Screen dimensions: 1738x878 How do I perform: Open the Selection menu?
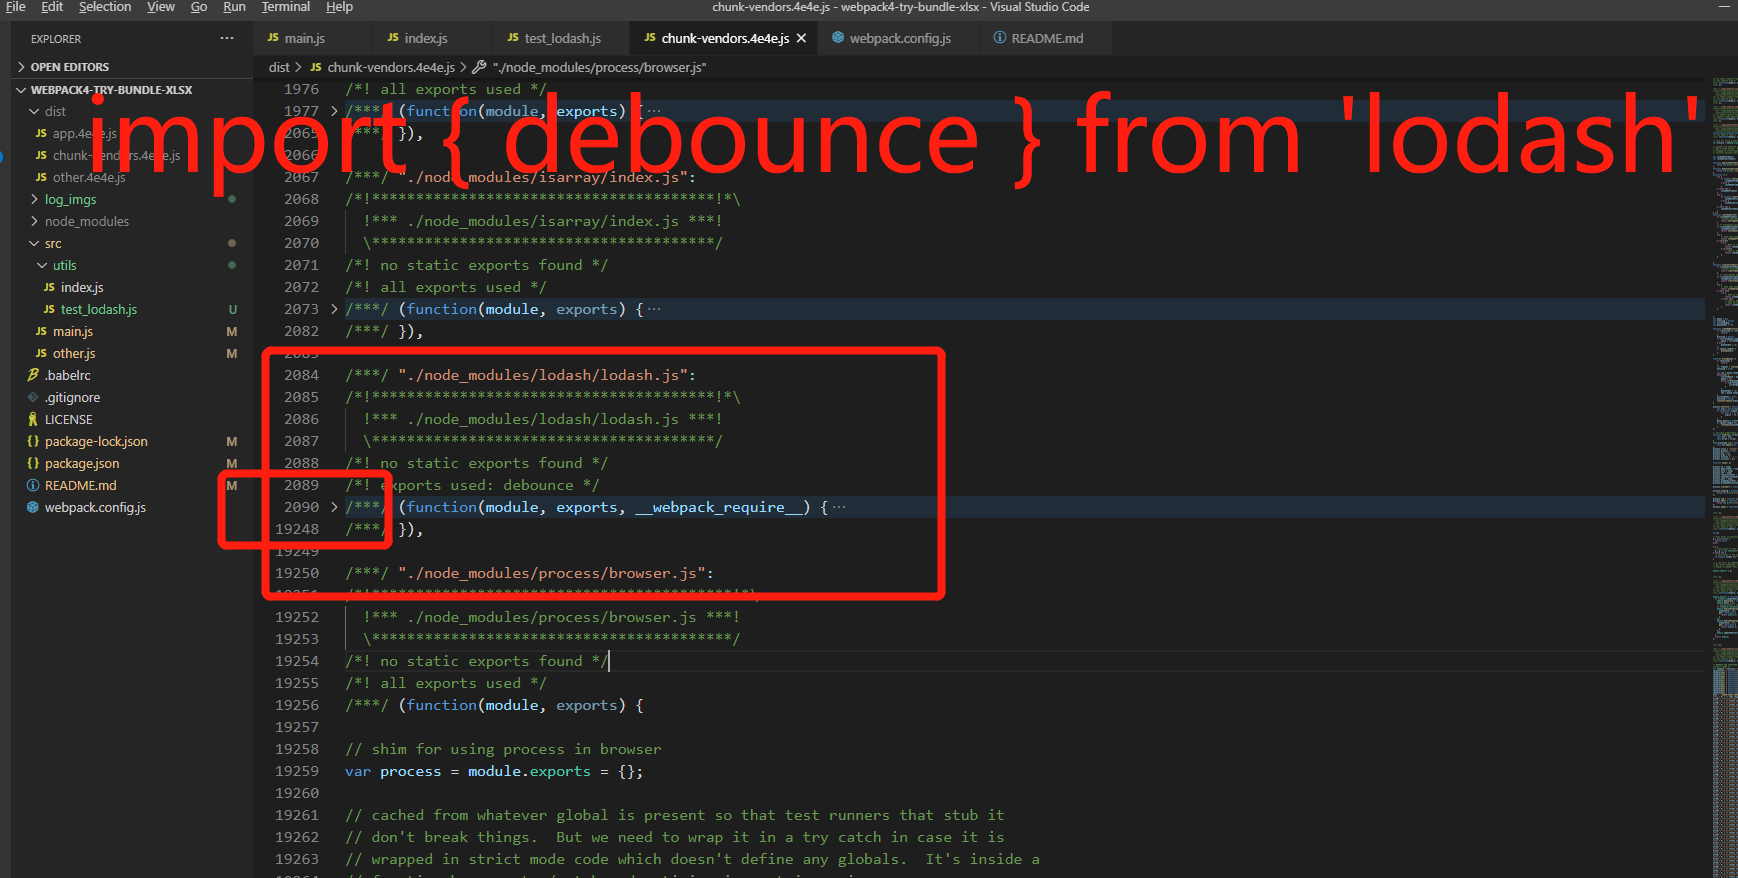(105, 7)
